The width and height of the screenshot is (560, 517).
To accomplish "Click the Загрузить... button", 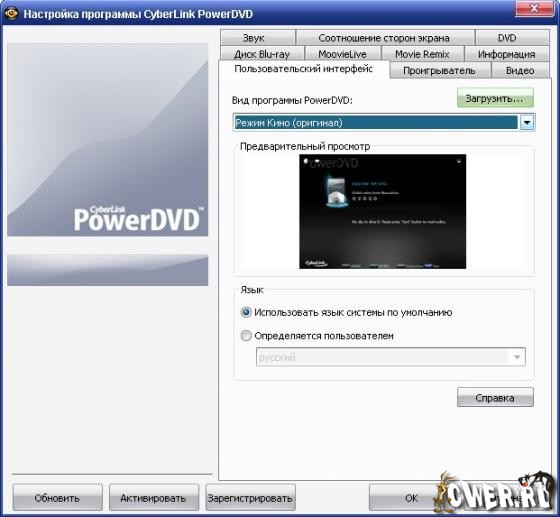I will point(495,98).
